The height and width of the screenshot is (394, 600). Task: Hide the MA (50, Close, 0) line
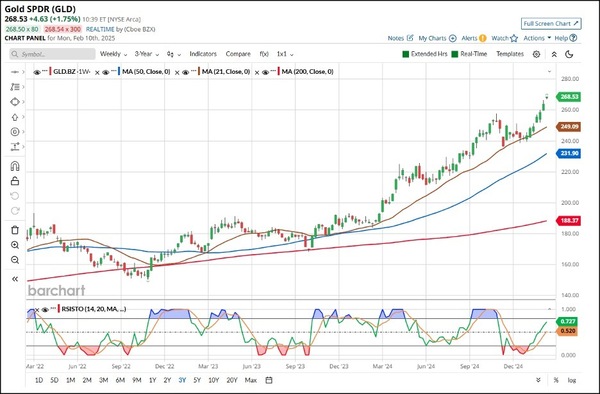(106, 72)
